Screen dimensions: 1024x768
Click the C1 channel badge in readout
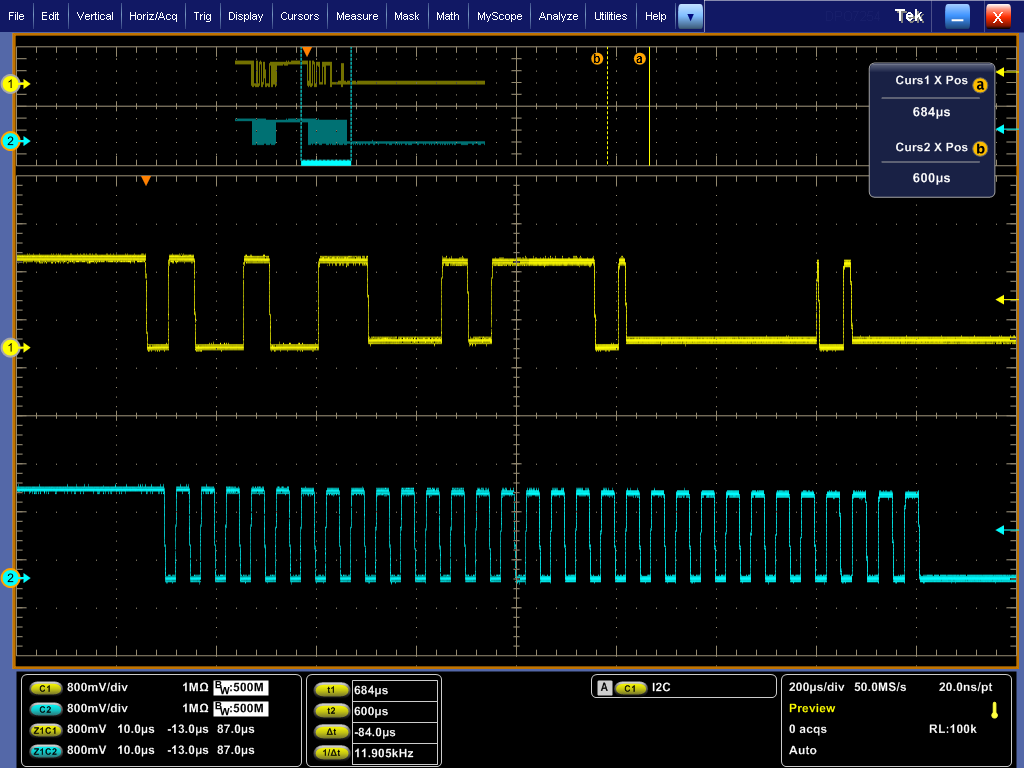click(46, 688)
